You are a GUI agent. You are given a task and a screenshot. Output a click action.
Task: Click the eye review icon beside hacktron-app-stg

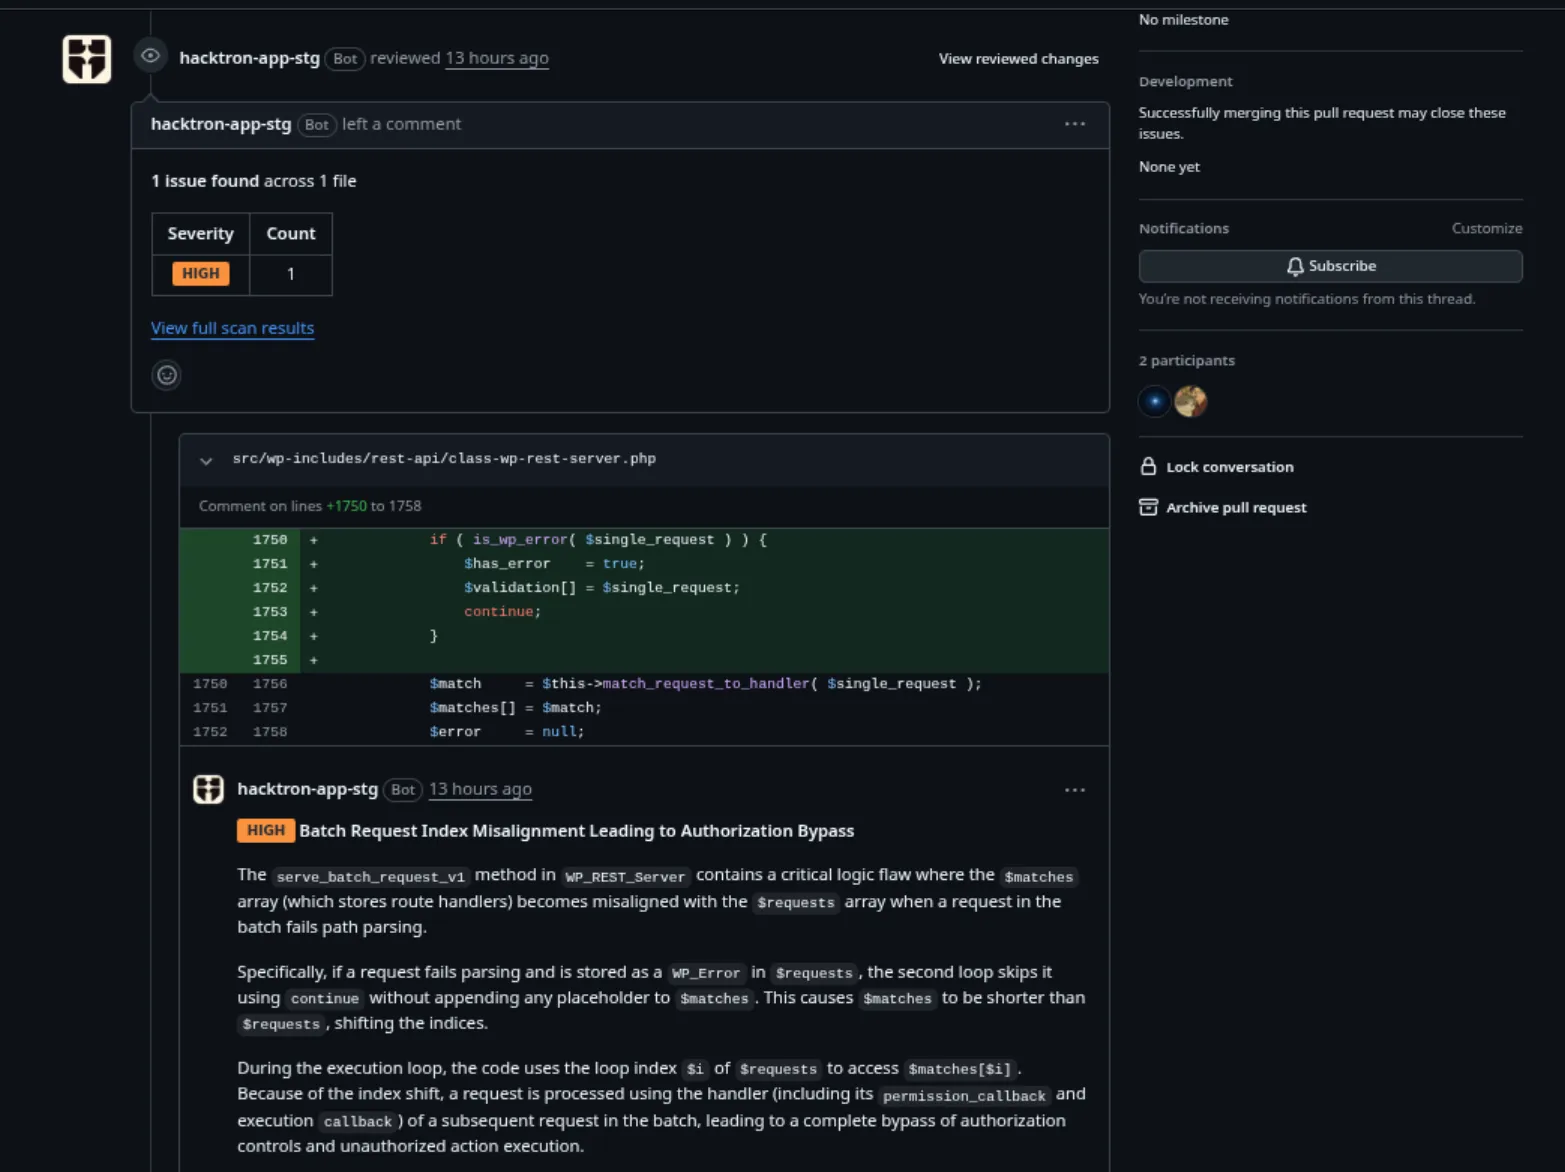coord(150,56)
